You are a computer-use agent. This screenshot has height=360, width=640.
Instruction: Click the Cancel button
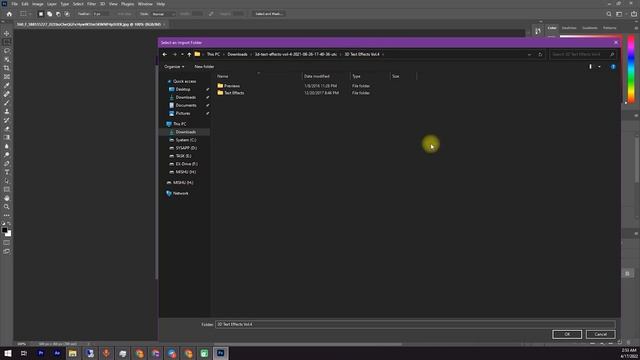[600, 334]
